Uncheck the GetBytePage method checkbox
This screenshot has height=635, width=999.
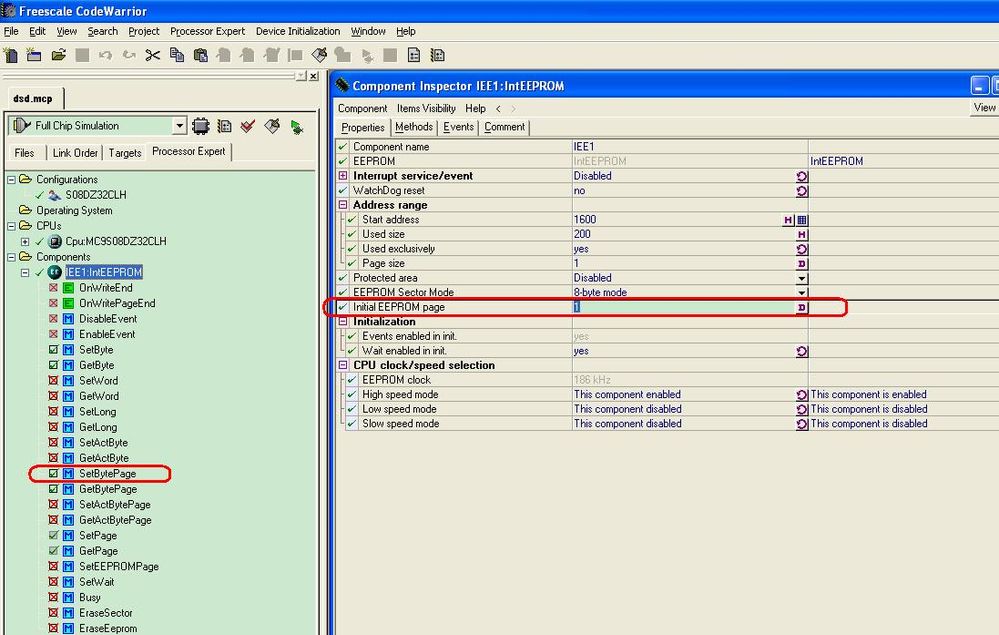[54, 489]
